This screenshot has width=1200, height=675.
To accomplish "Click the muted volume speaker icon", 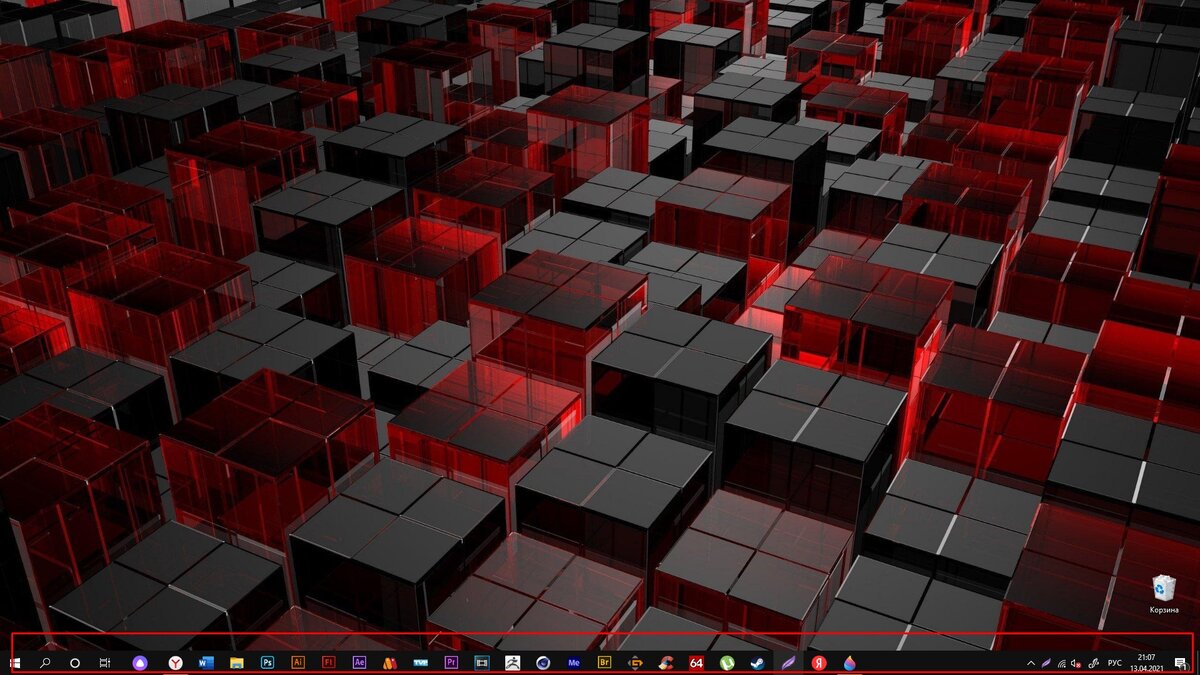I will (x=1076, y=663).
